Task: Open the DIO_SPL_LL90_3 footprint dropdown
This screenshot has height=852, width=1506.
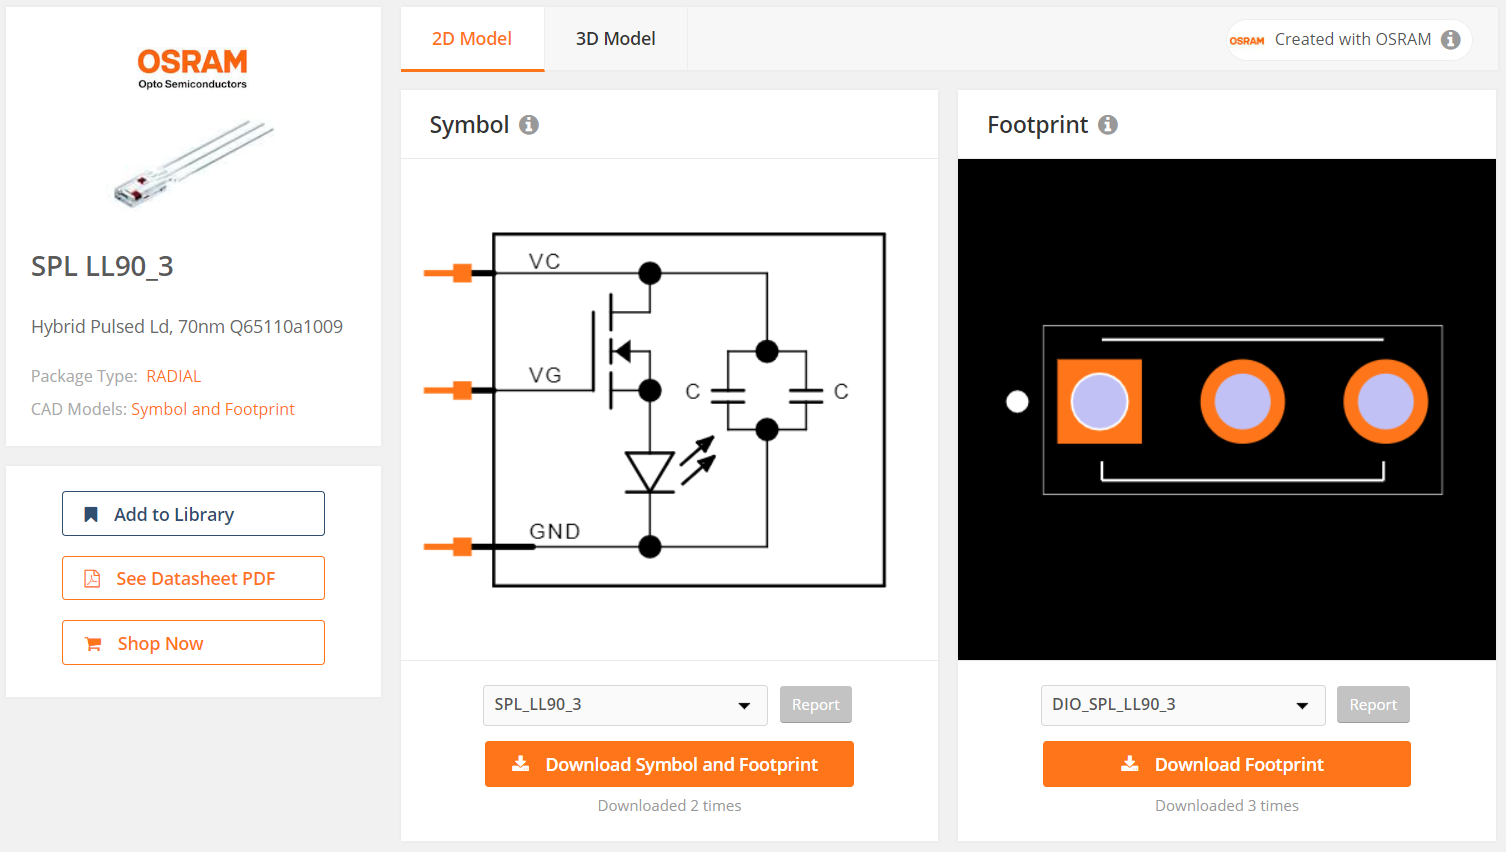Action: click(x=1183, y=705)
